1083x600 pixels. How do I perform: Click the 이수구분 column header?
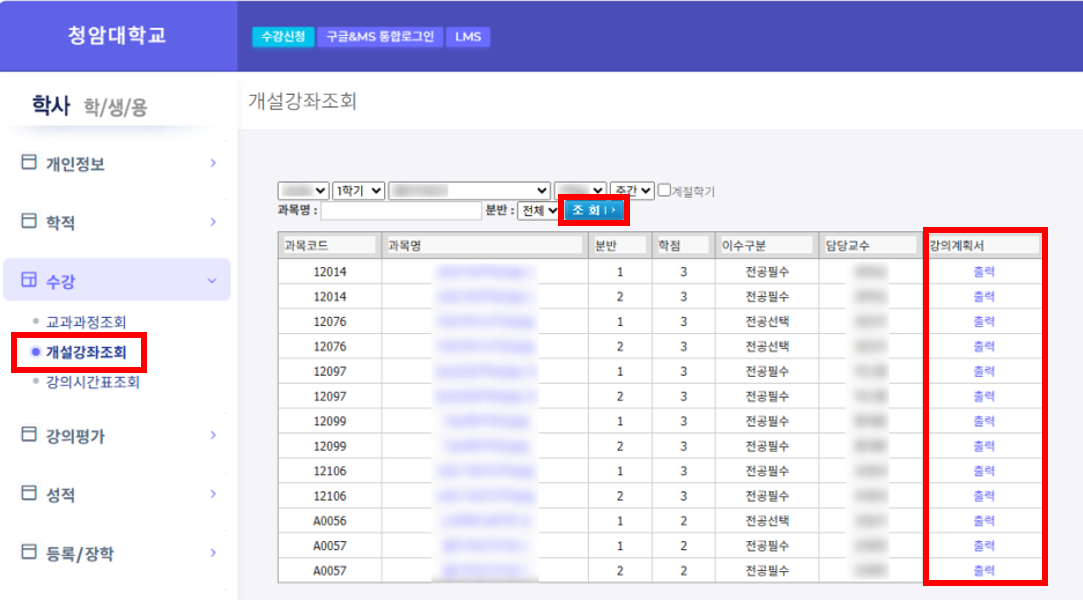(x=767, y=245)
